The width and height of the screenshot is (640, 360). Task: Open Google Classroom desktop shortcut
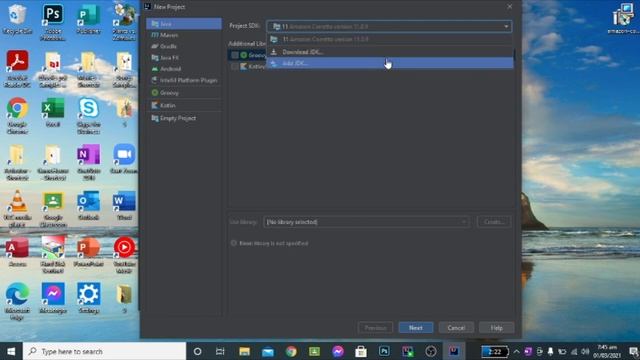tap(53, 208)
